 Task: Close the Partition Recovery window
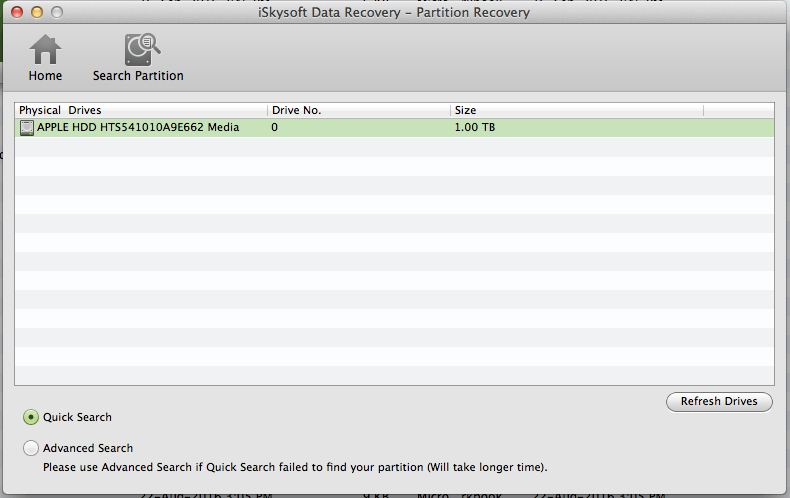tap(17, 12)
